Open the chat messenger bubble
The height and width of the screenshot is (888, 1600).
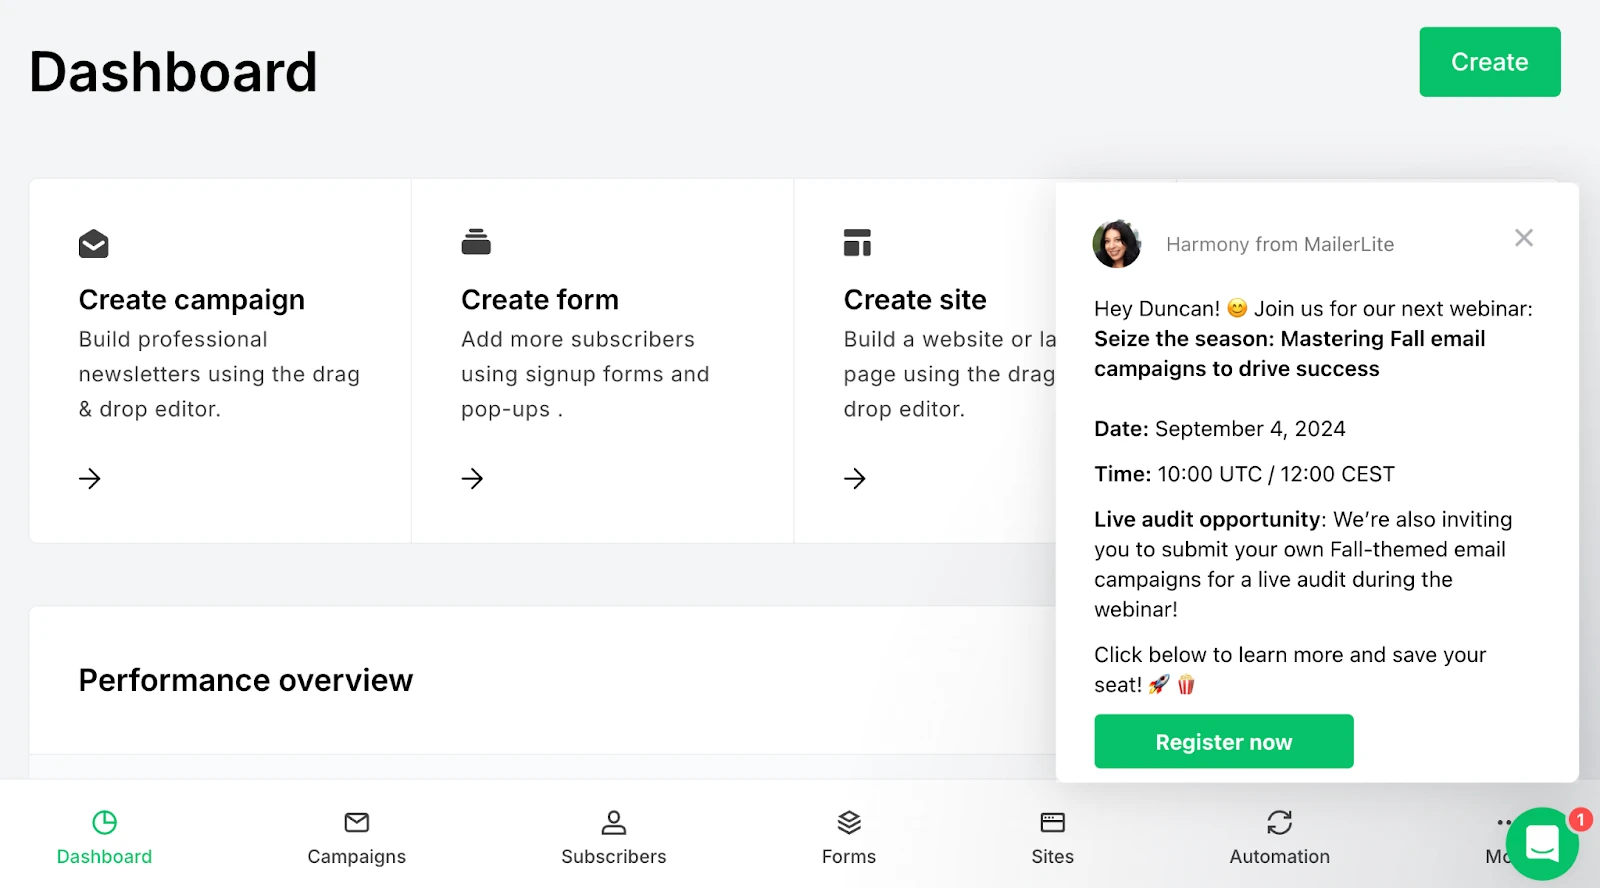point(1542,843)
